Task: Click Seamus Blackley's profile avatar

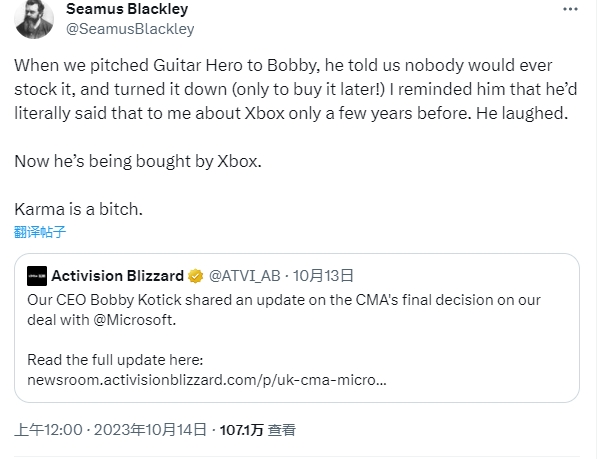Action: pos(33,18)
